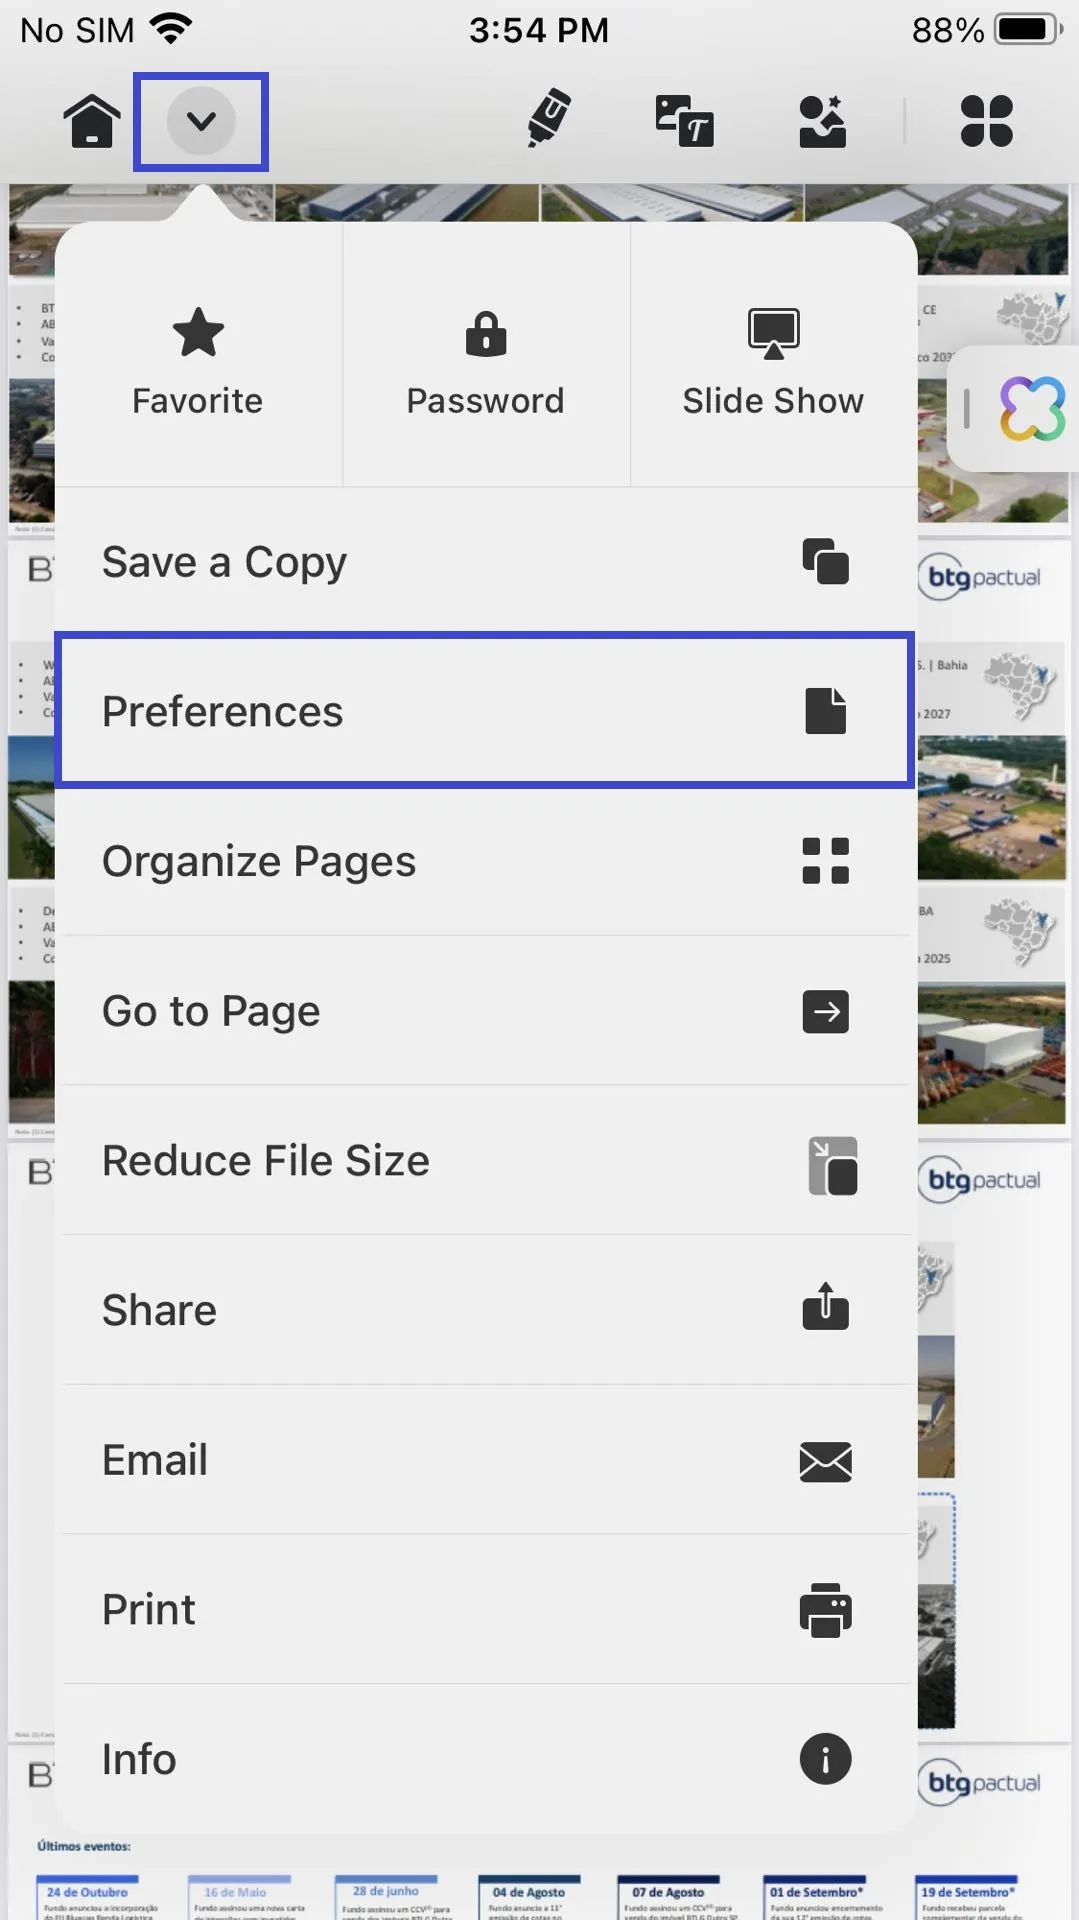Select the highlighter annotation tool
The width and height of the screenshot is (1079, 1920).
pos(548,119)
